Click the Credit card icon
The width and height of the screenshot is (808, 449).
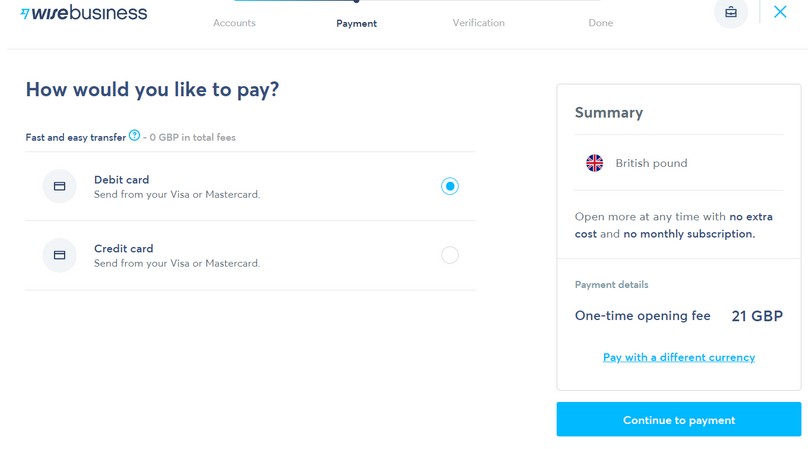tap(60, 255)
